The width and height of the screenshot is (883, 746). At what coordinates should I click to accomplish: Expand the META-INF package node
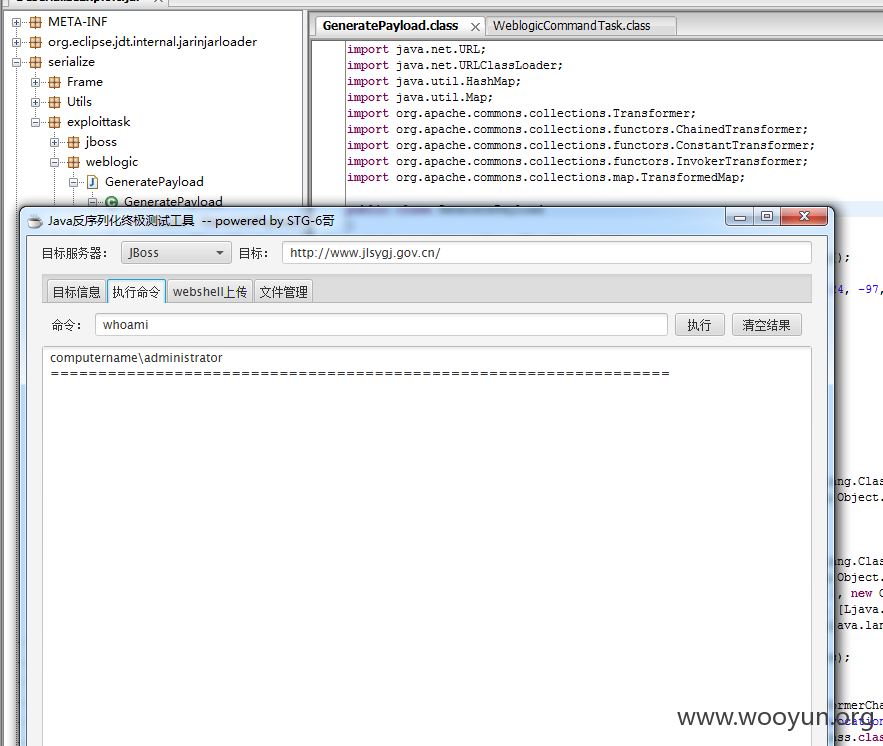[x=16, y=23]
